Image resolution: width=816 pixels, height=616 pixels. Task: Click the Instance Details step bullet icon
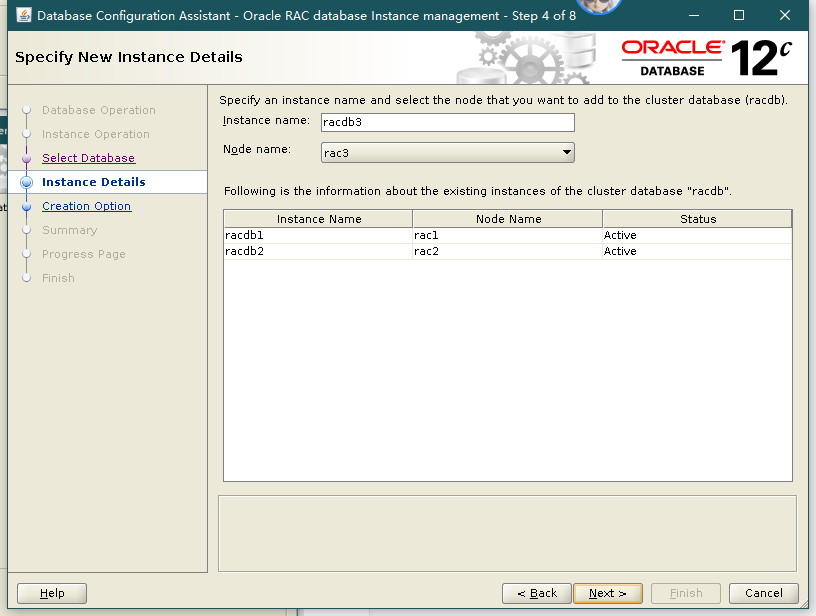pos(27,182)
